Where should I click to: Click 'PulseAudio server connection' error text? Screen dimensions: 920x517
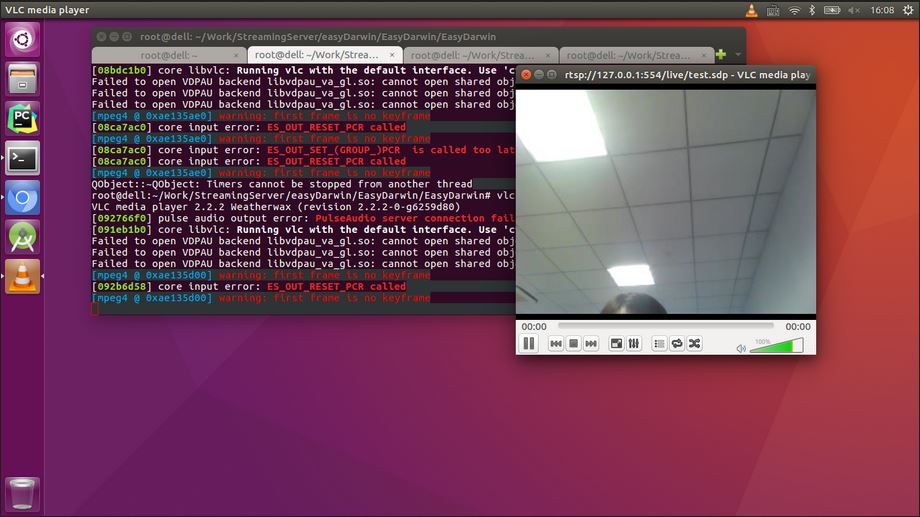415,218
